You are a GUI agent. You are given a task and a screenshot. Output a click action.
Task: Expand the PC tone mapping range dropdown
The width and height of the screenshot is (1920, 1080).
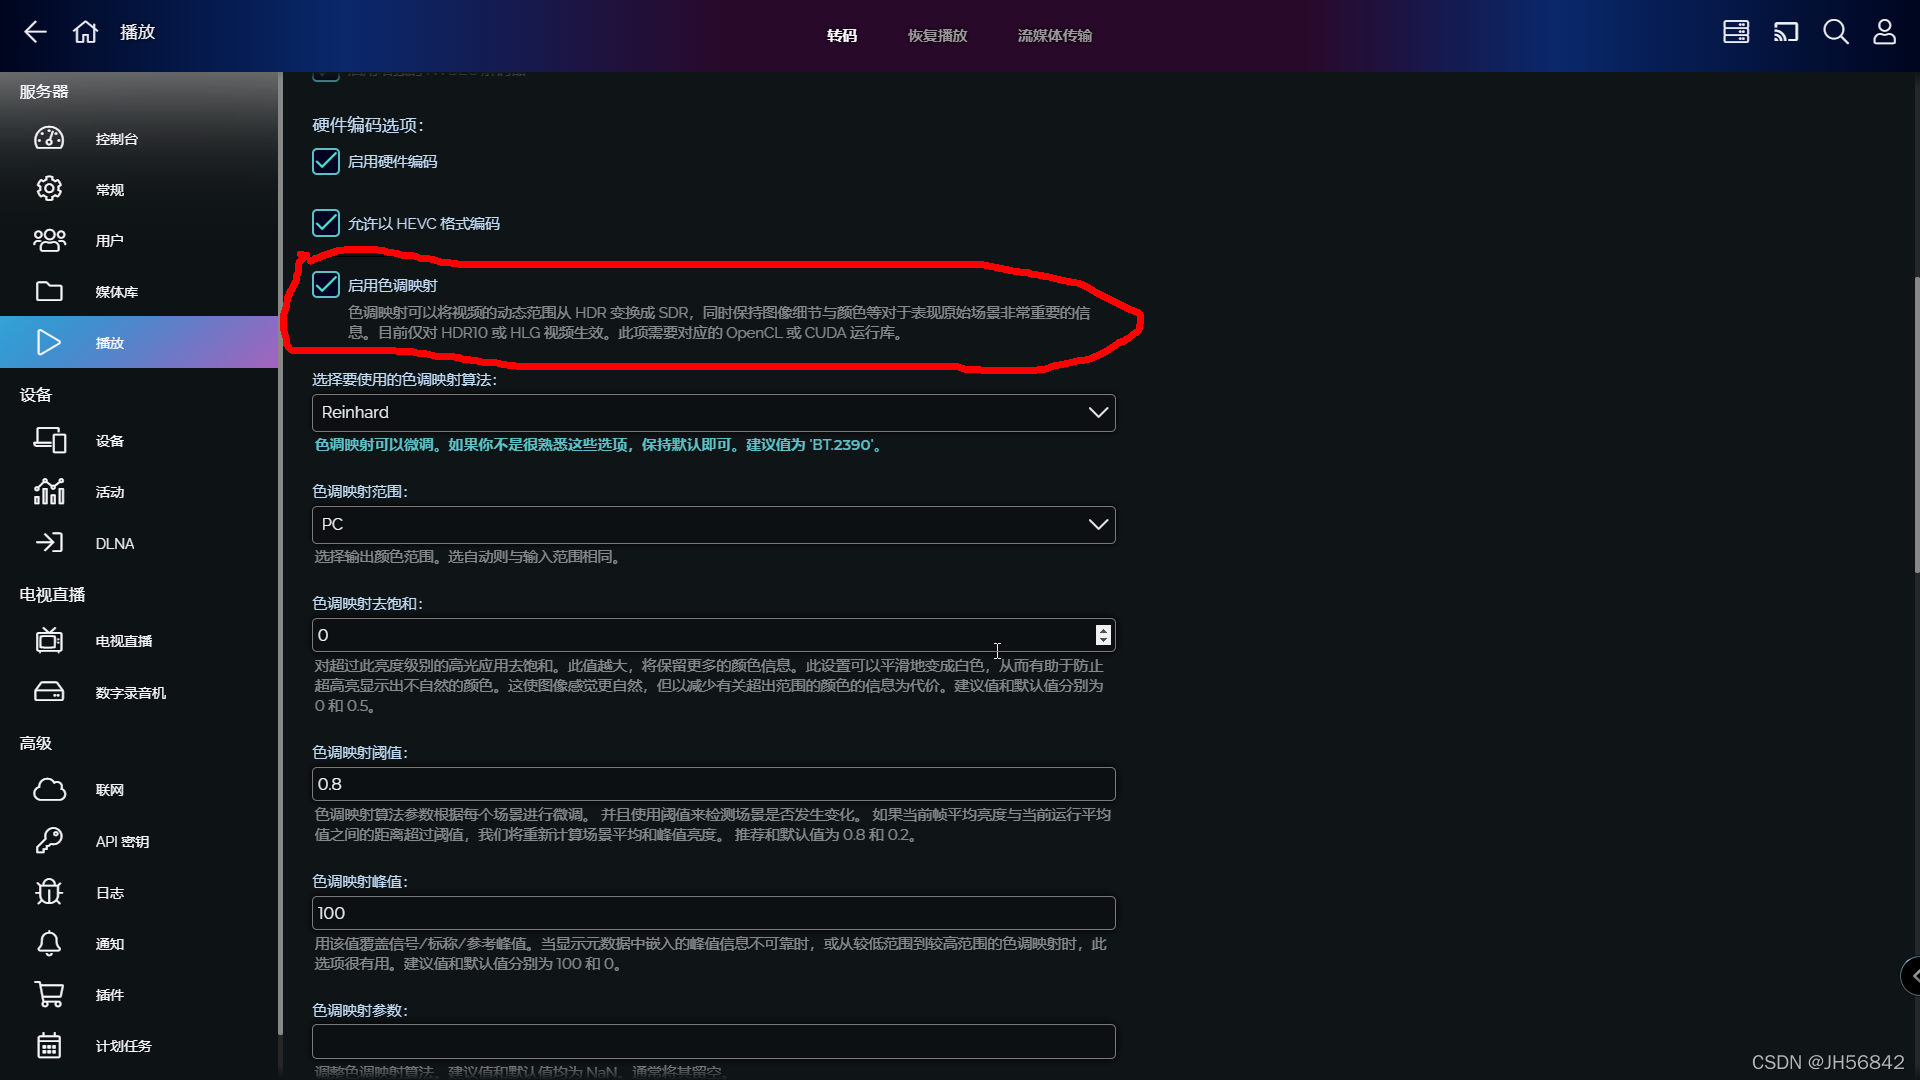pos(713,525)
